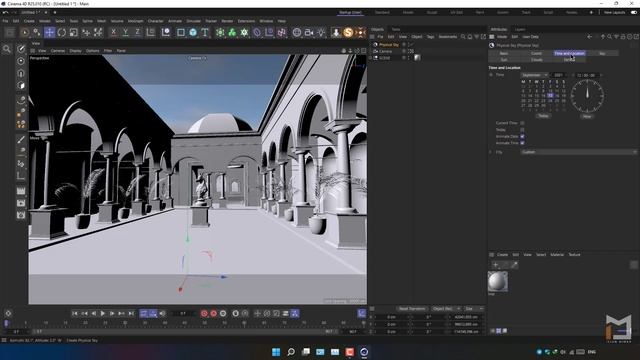Click the Now button under clock

587,116
